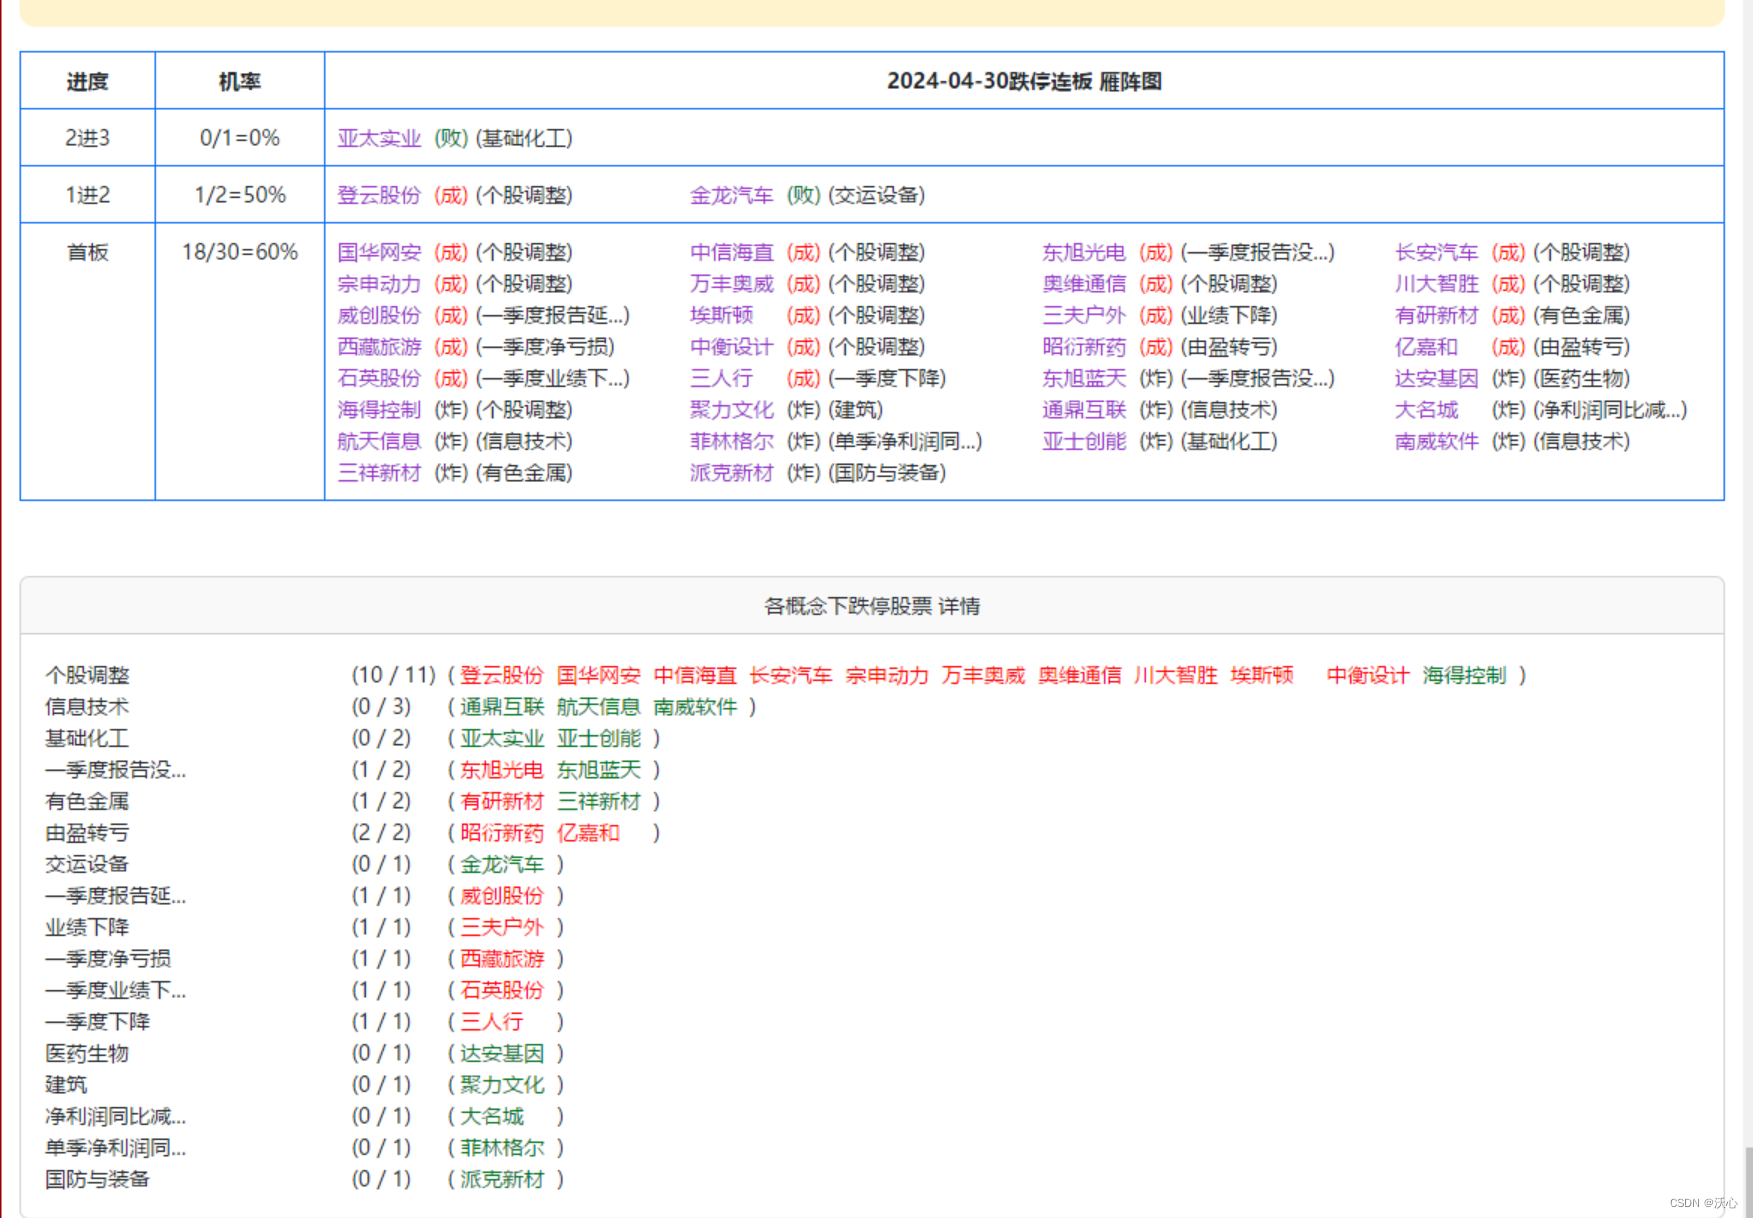Open 菲林格尔 in the 首板 table row

[732, 441]
